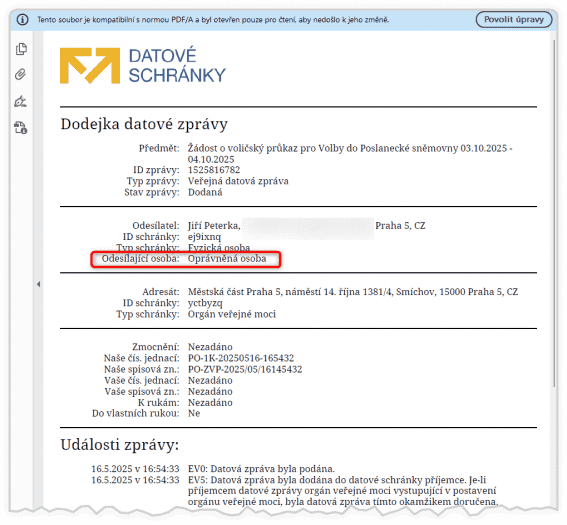Click the Datové schránky logo
The image size is (567, 525).
(x=143, y=66)
